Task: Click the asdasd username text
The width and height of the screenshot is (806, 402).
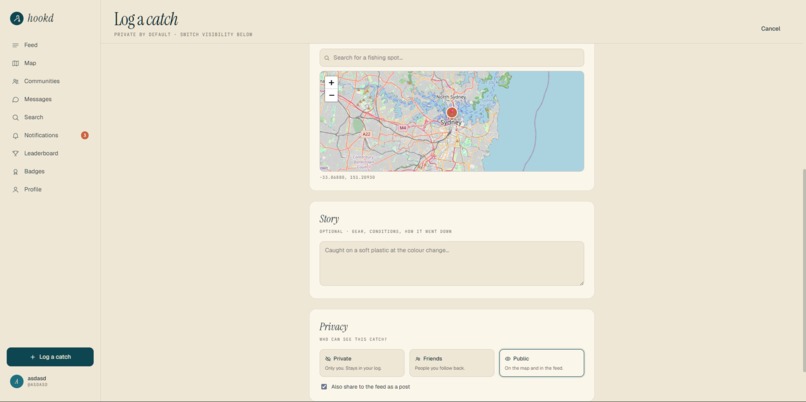Action: (37, 378)
